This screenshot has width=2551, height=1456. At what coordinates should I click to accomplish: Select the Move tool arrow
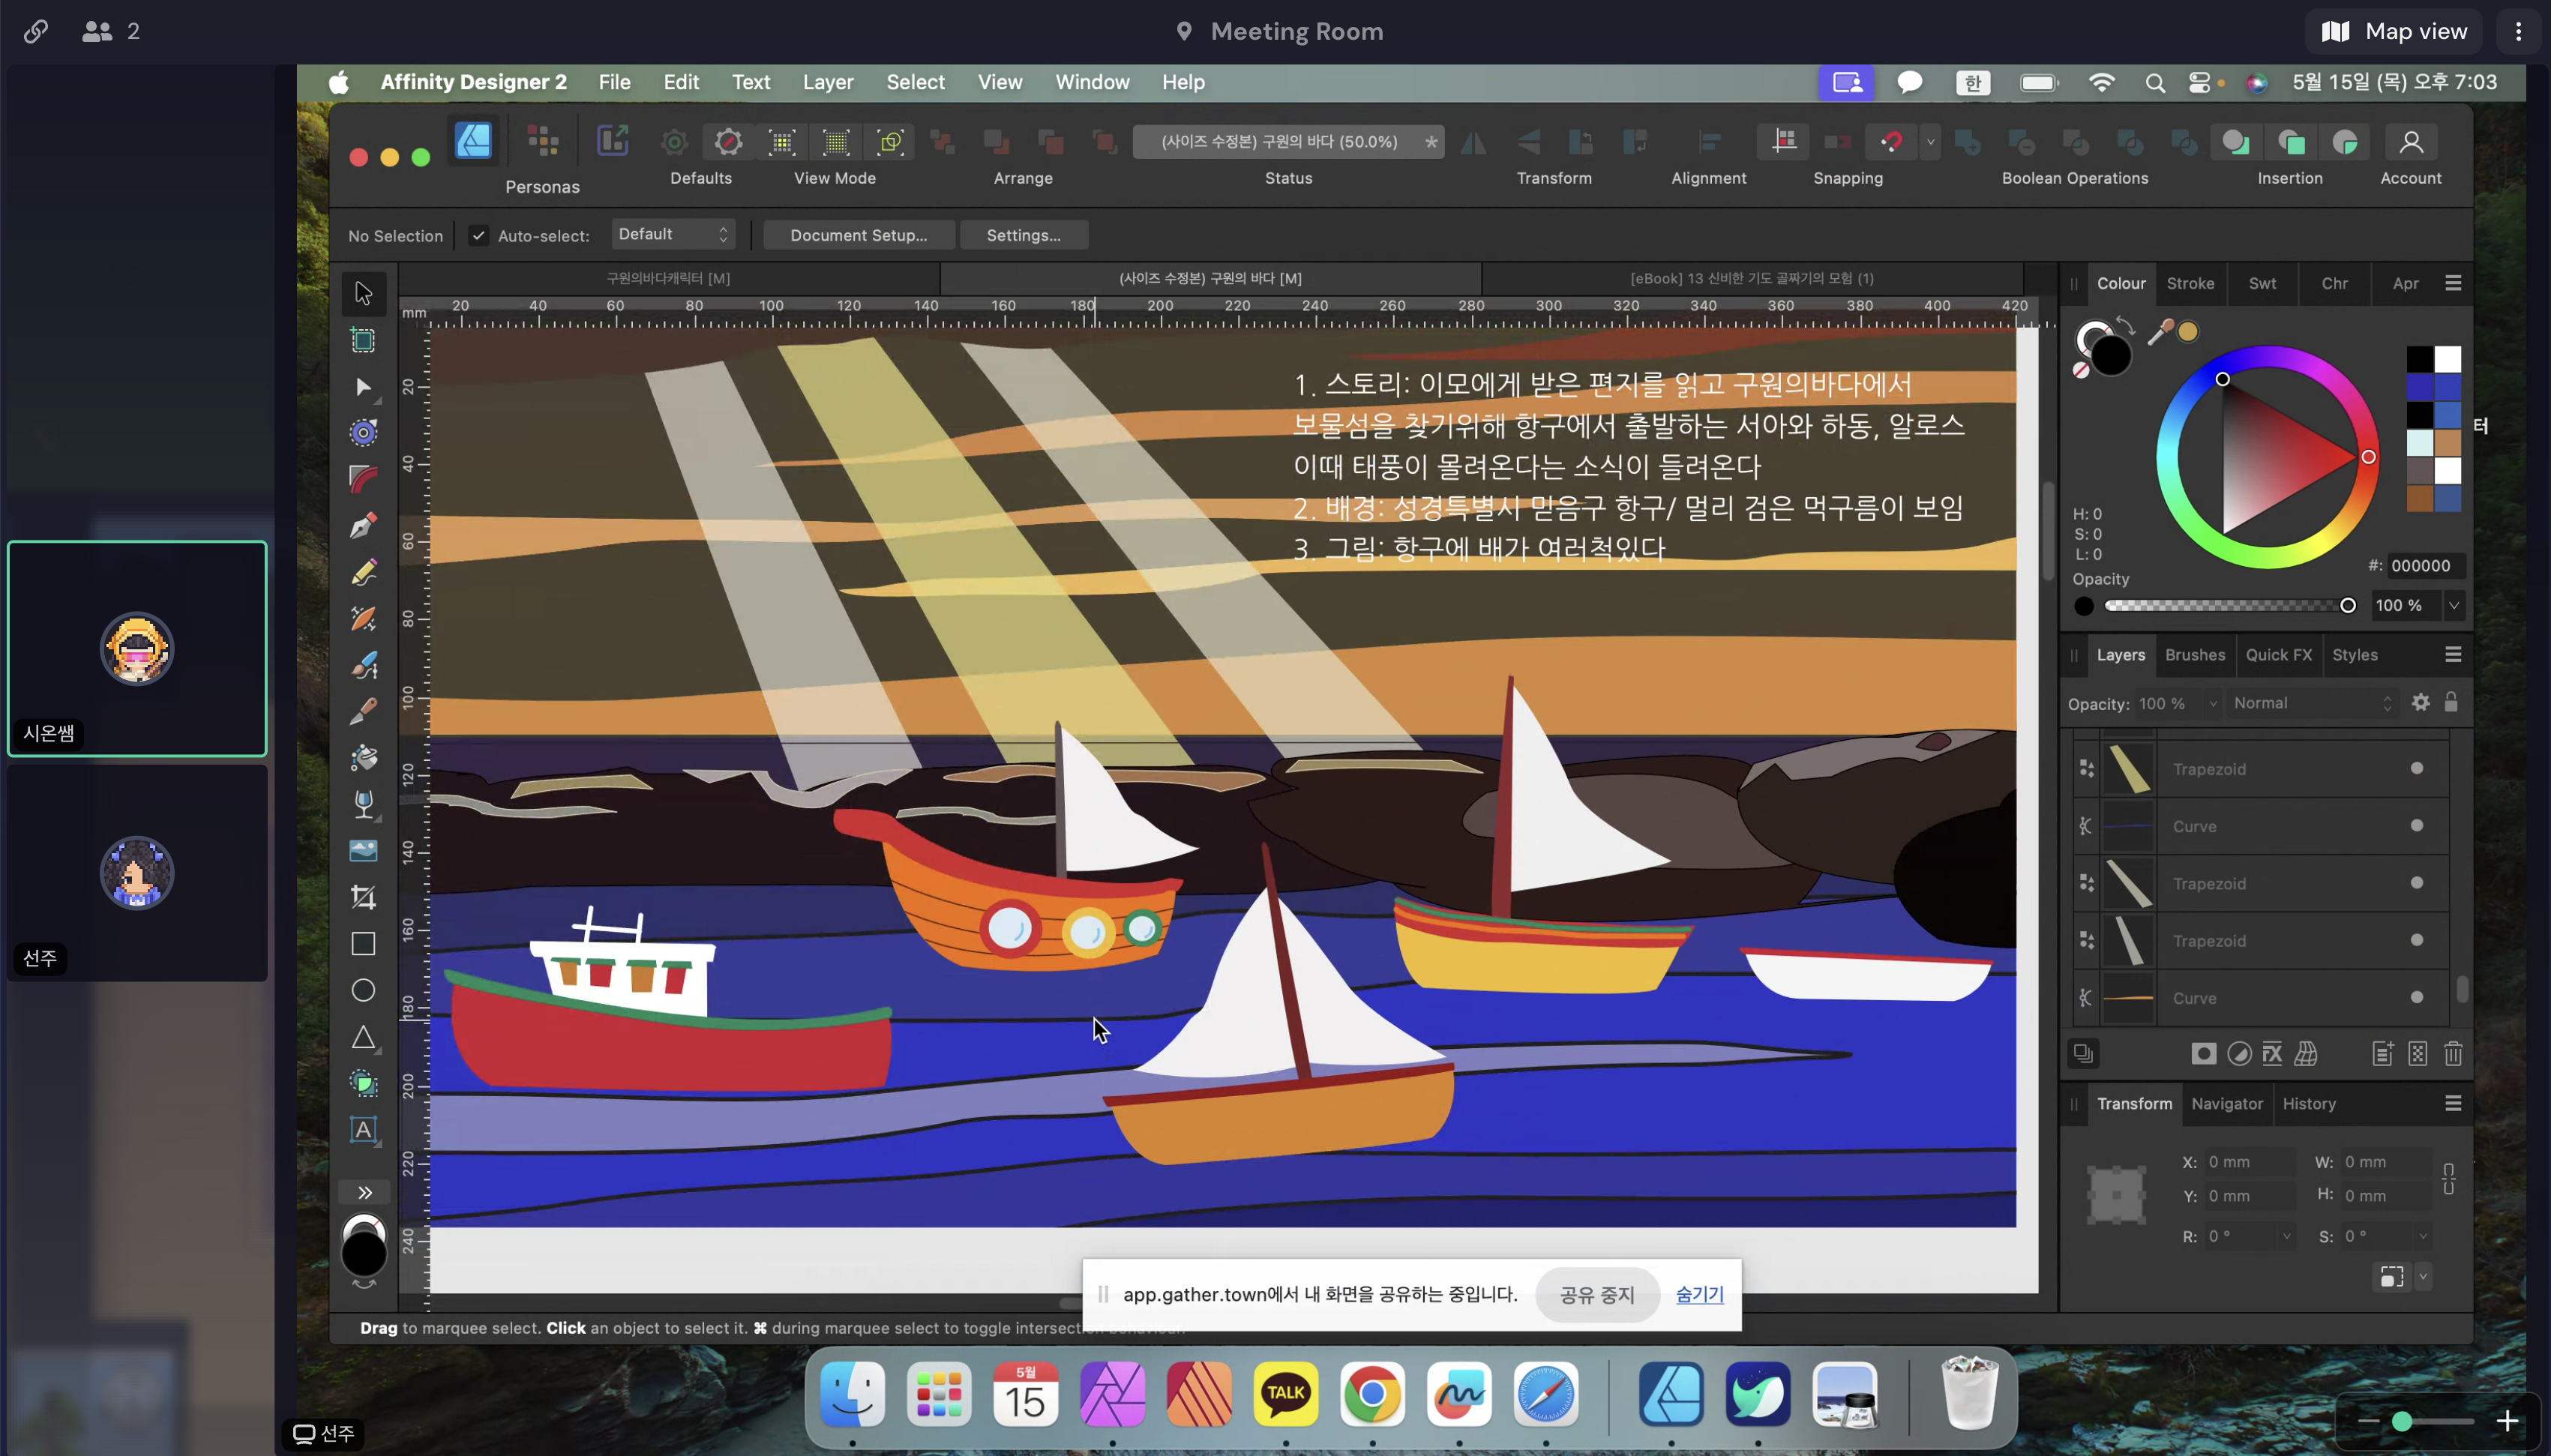point(363,293)
